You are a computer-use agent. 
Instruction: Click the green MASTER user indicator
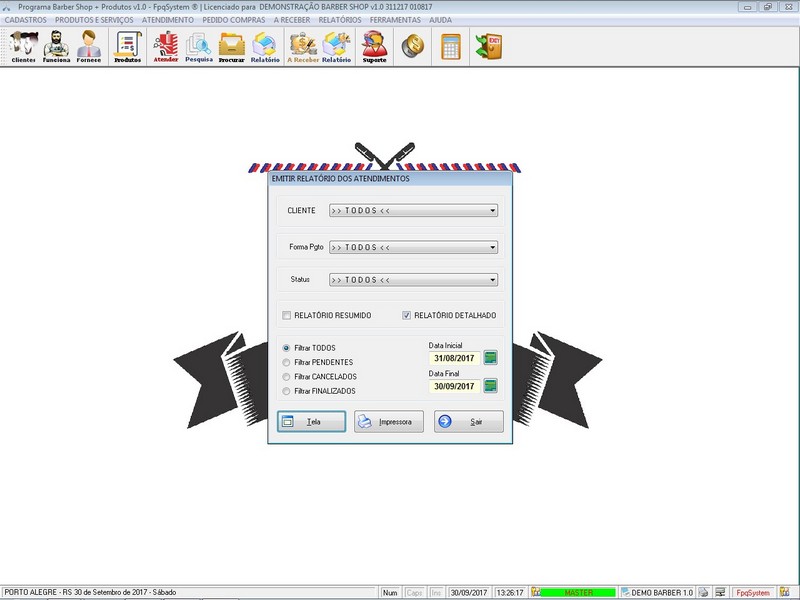[x=579, y=592]
